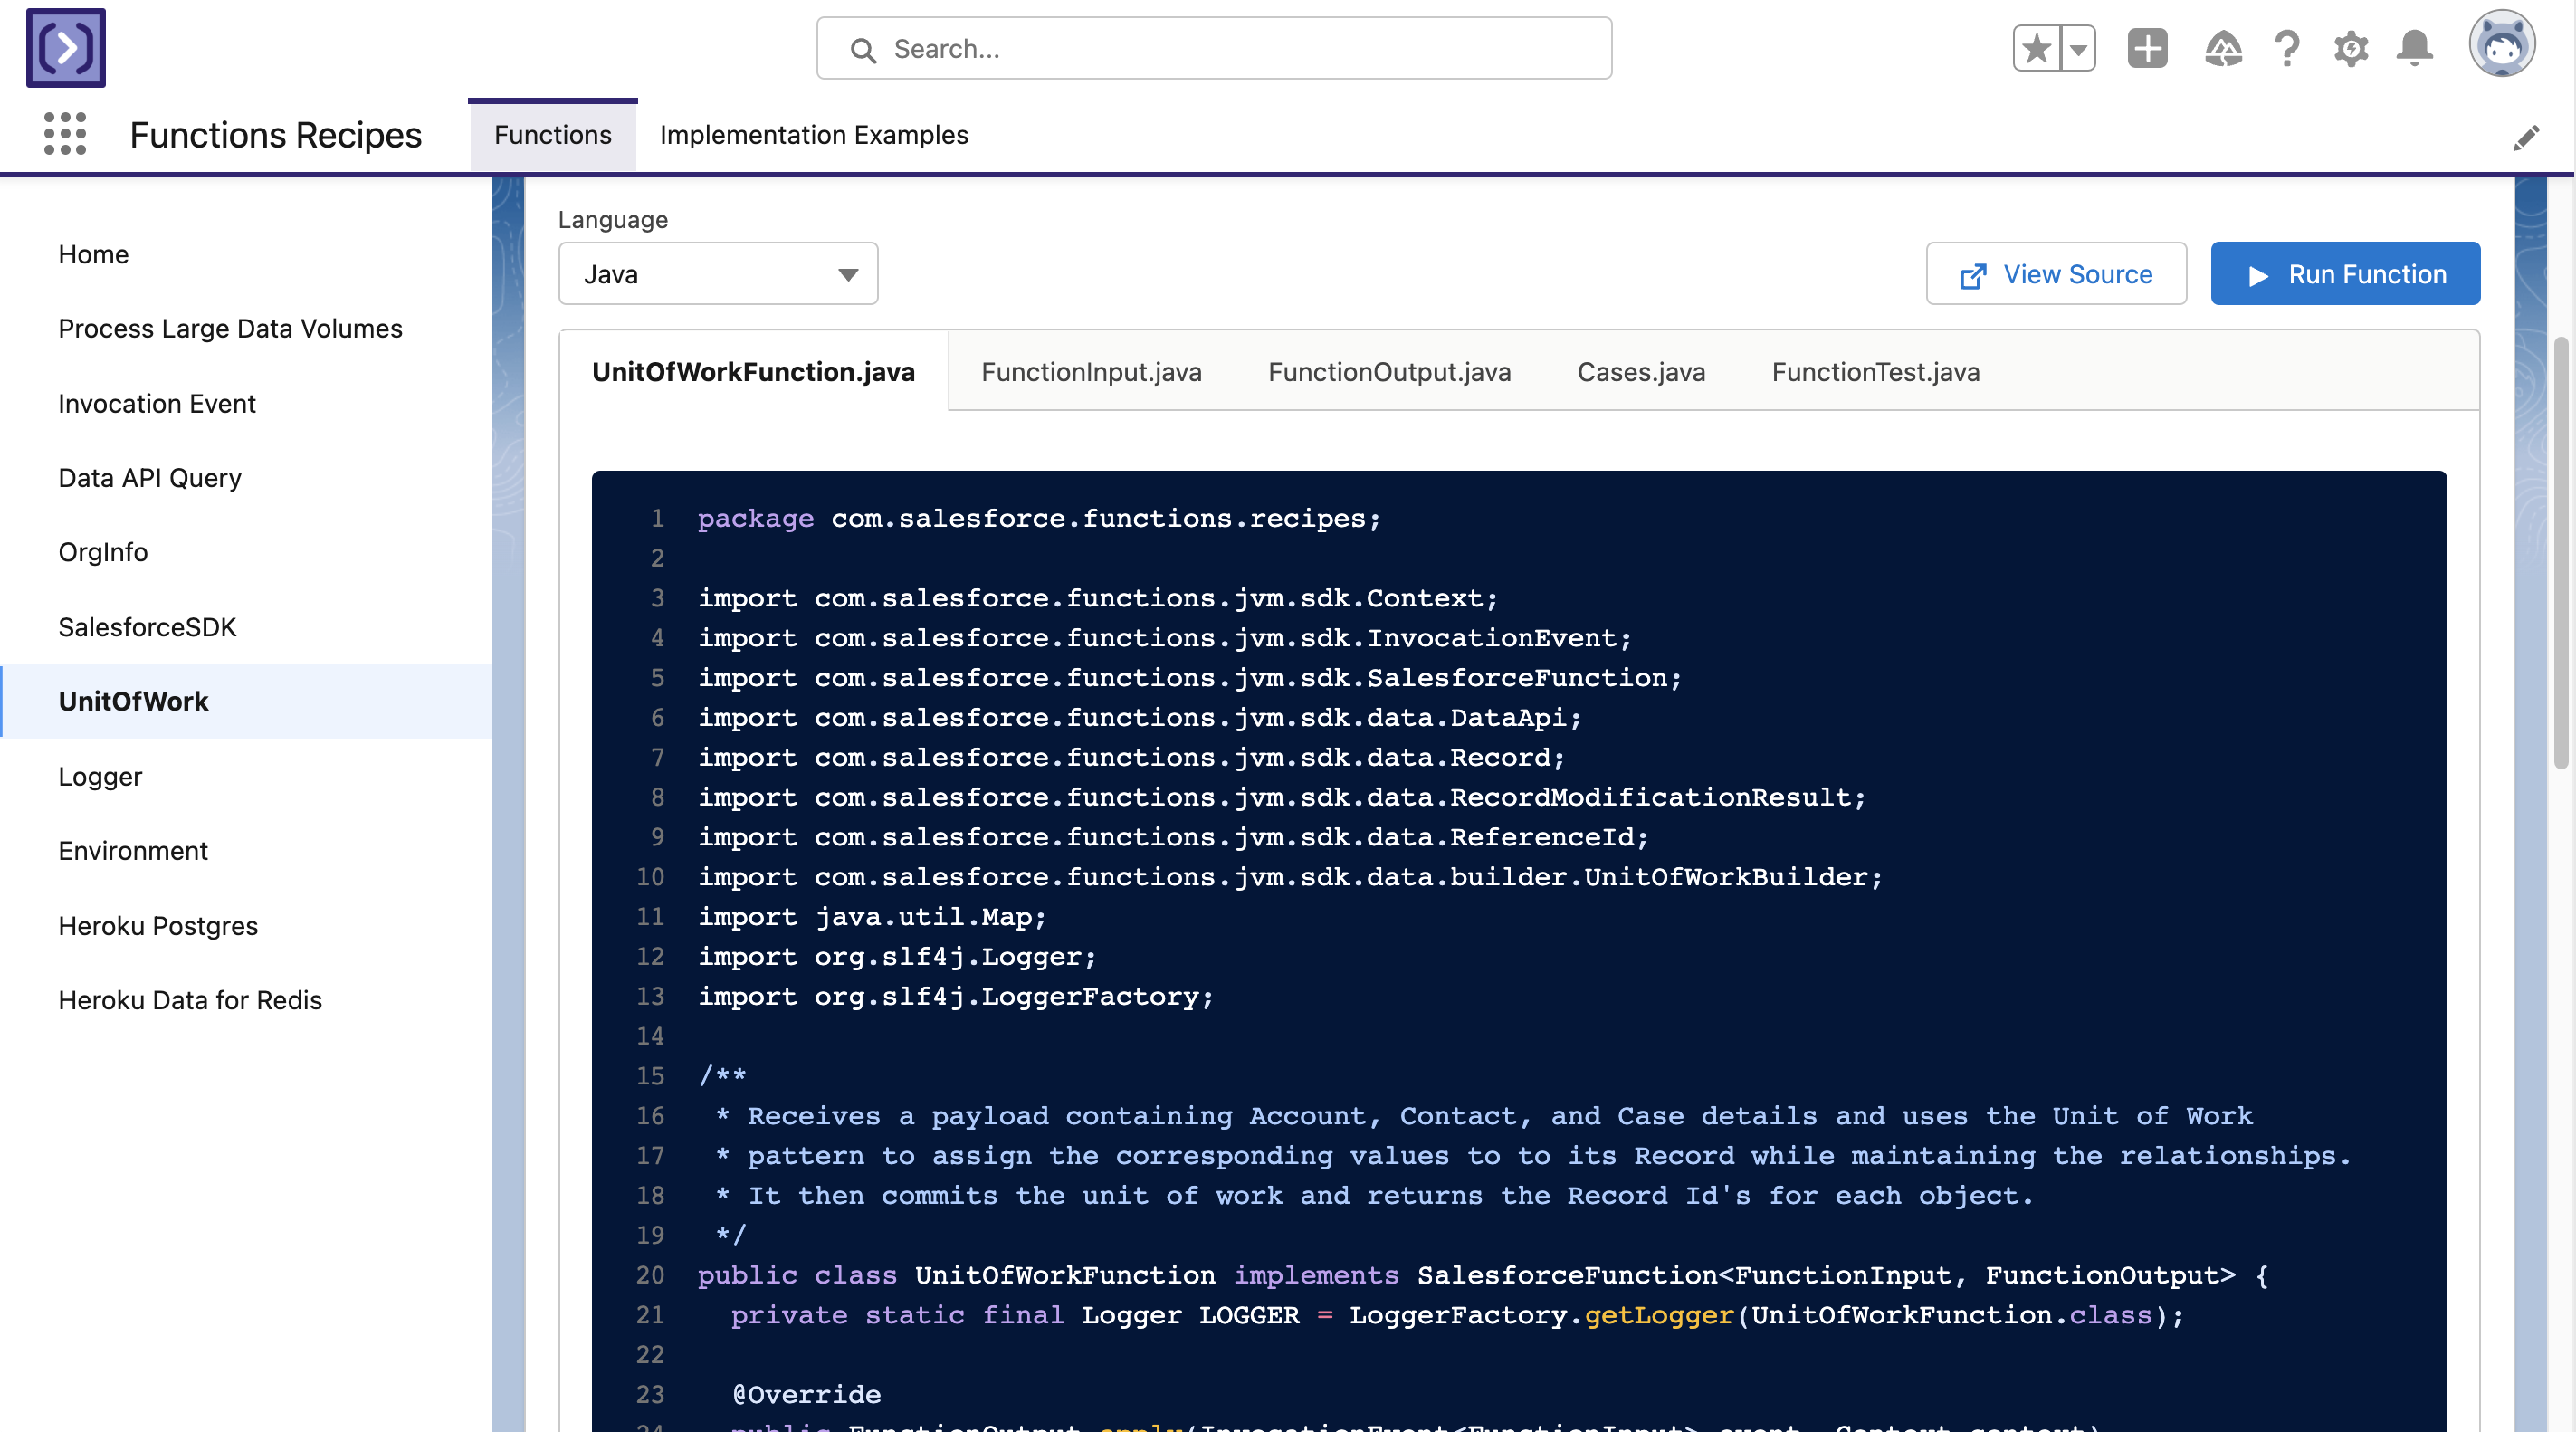The width and height of the screenshot is (2576, 1432).
Task: Open the SalesforceSDK recipe
Action: pyautogui.click(x=246, y=627)
